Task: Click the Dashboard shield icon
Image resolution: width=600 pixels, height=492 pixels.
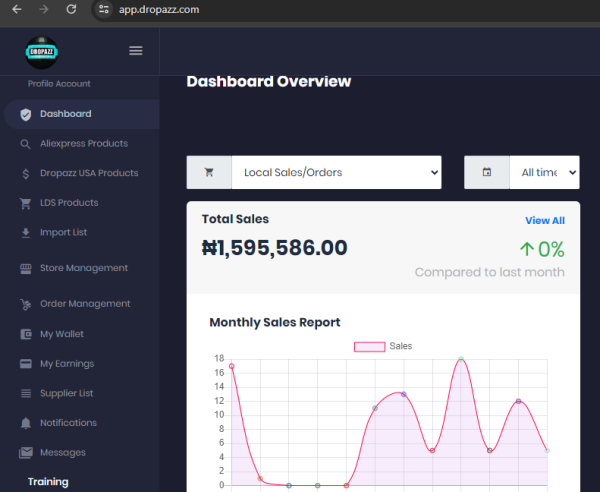Action: click(x=25, y=114)
